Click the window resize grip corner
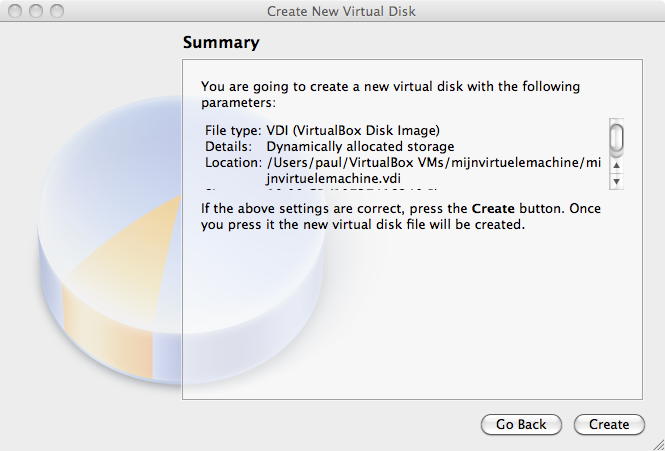Viewport: 665px width, 451px height. point(658,444)
